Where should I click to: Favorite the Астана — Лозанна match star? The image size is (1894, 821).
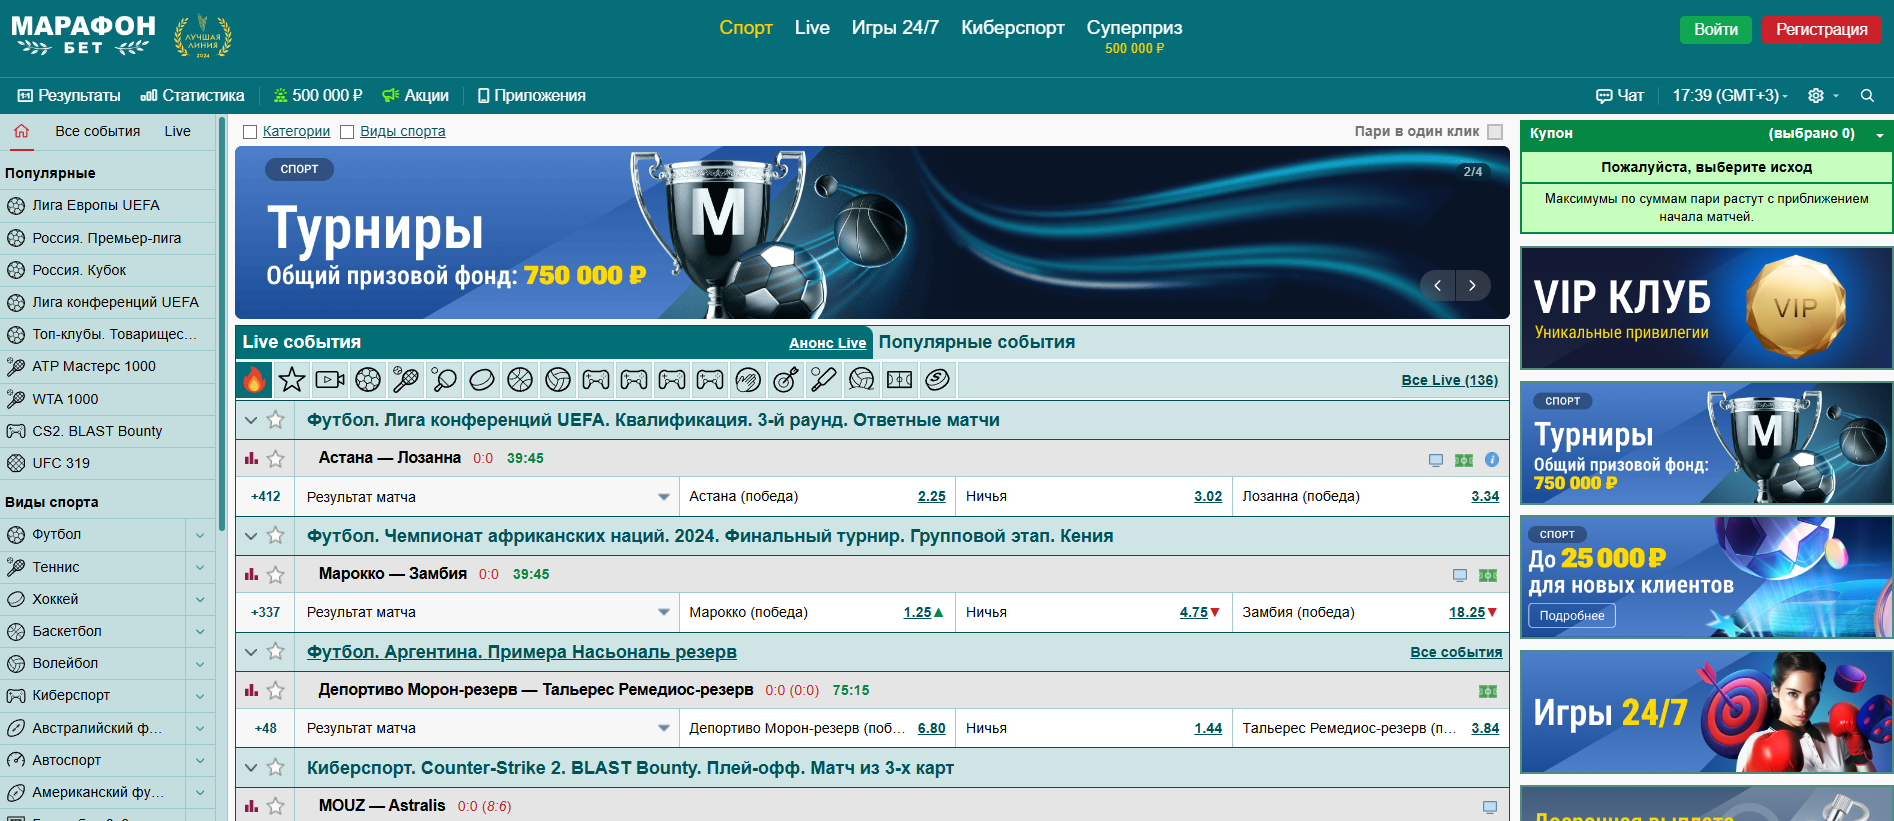[276, 458]
